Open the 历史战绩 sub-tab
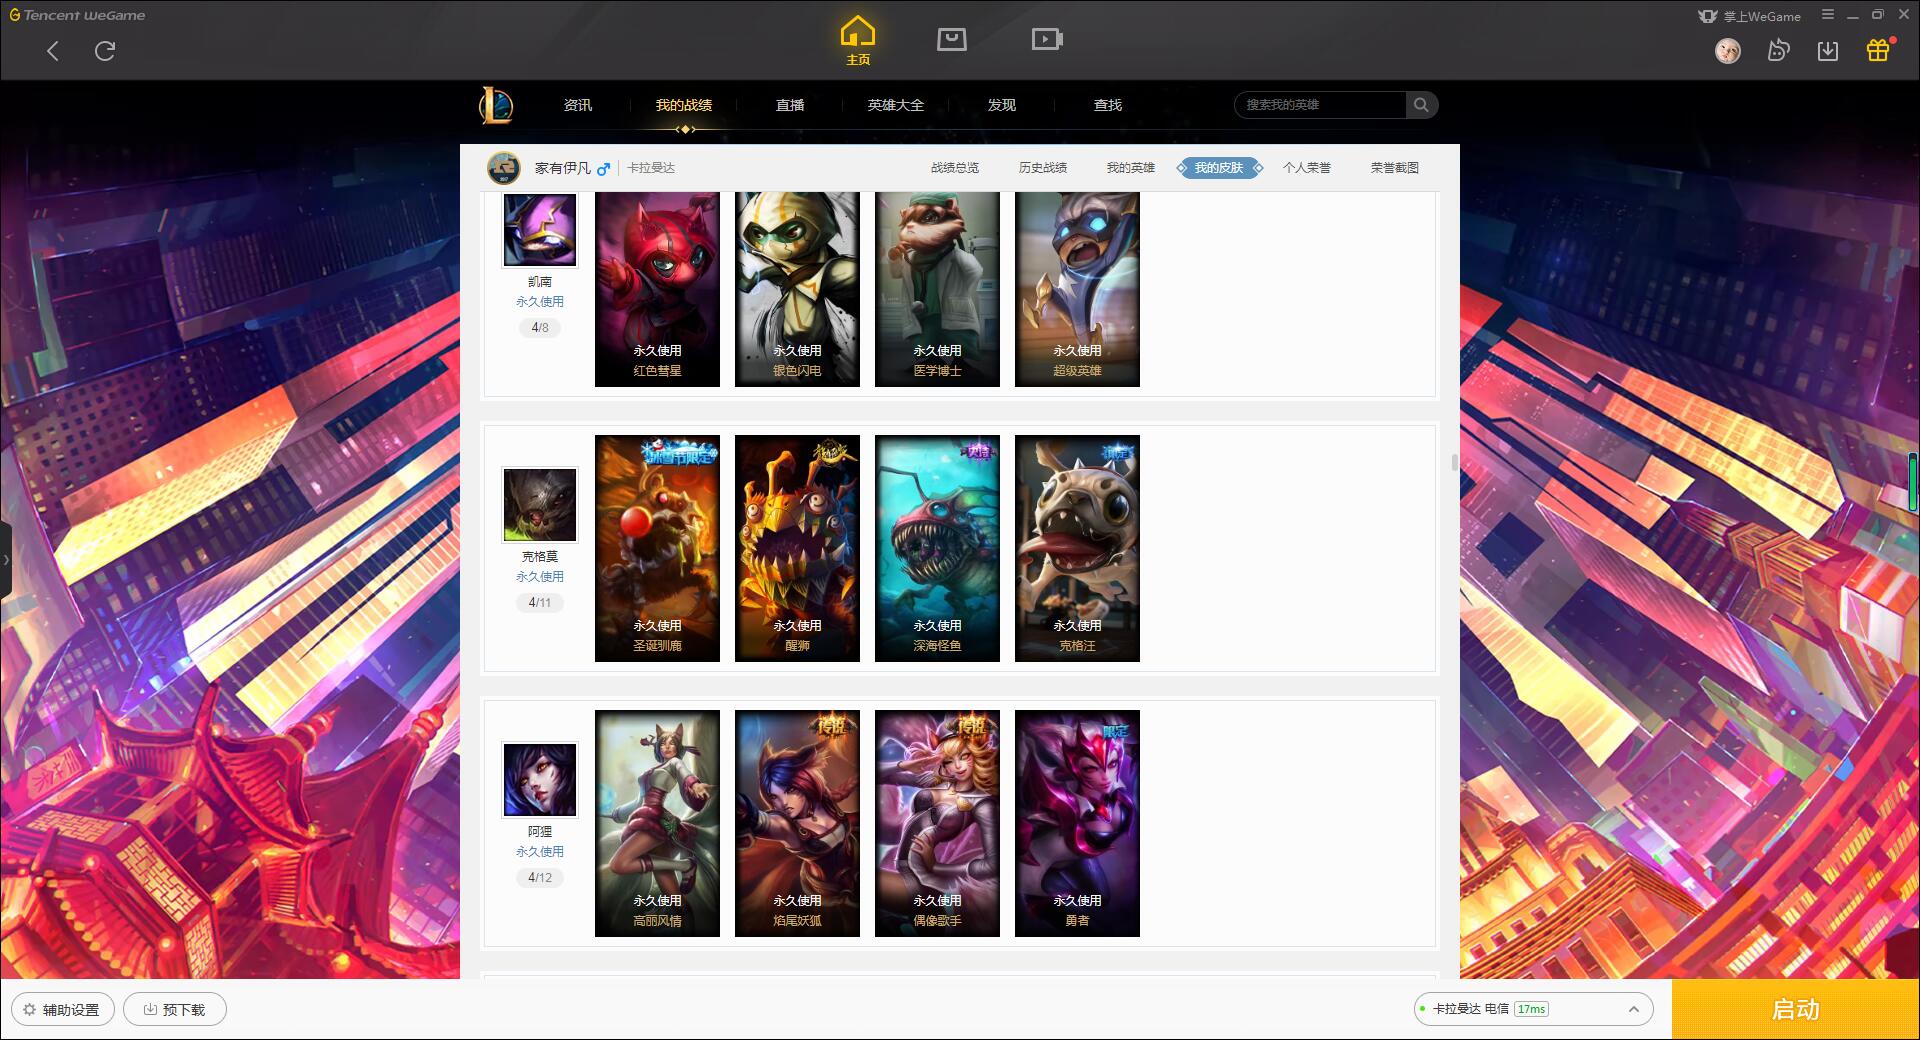The height and width of the screenshot is (1040, 1920). (1043, 168)
